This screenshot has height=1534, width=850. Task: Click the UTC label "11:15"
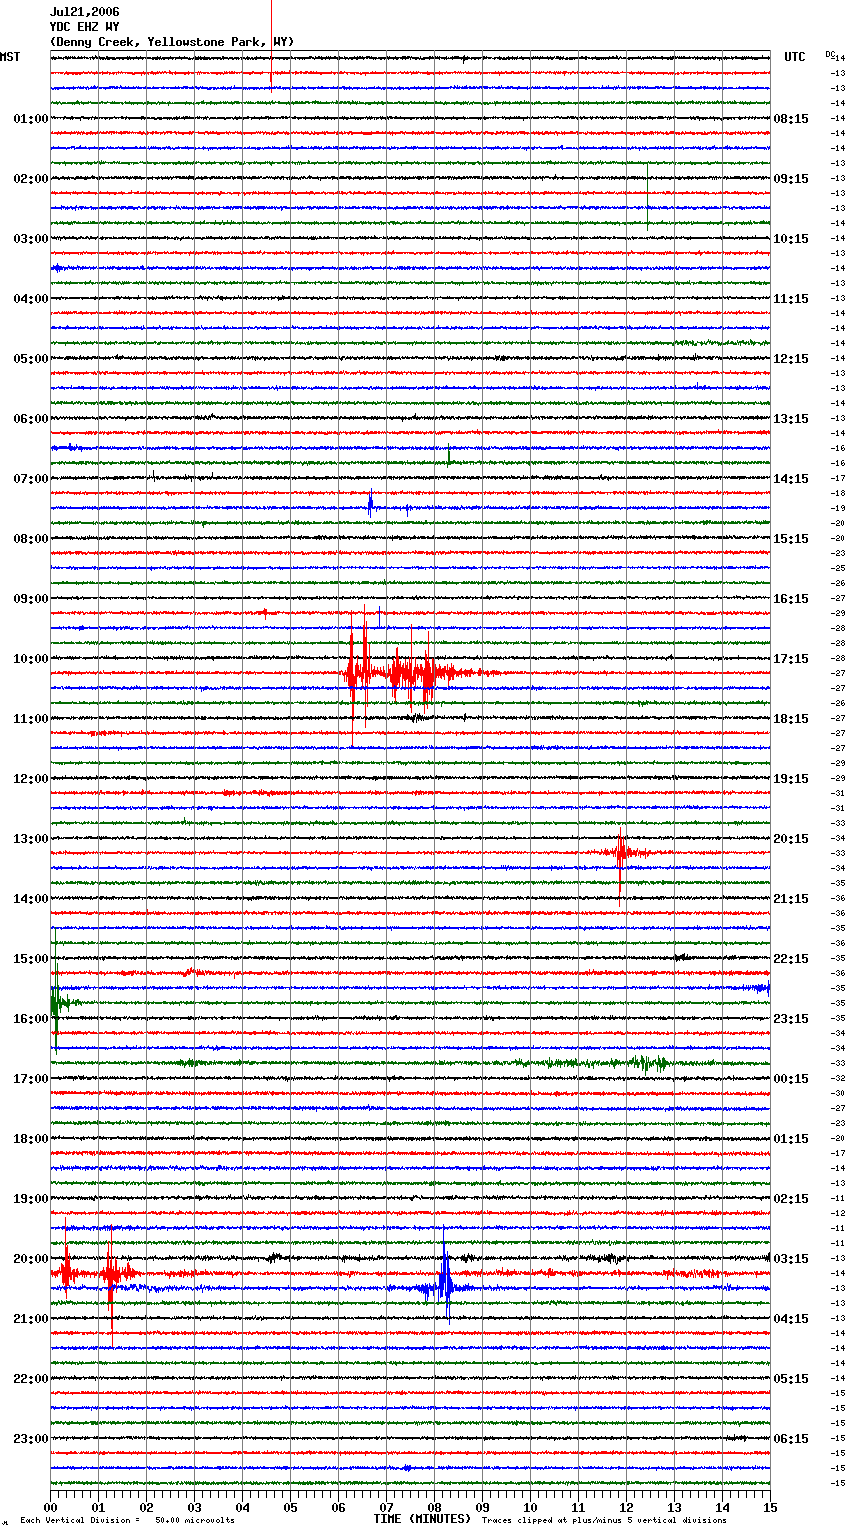coord(791,299)
